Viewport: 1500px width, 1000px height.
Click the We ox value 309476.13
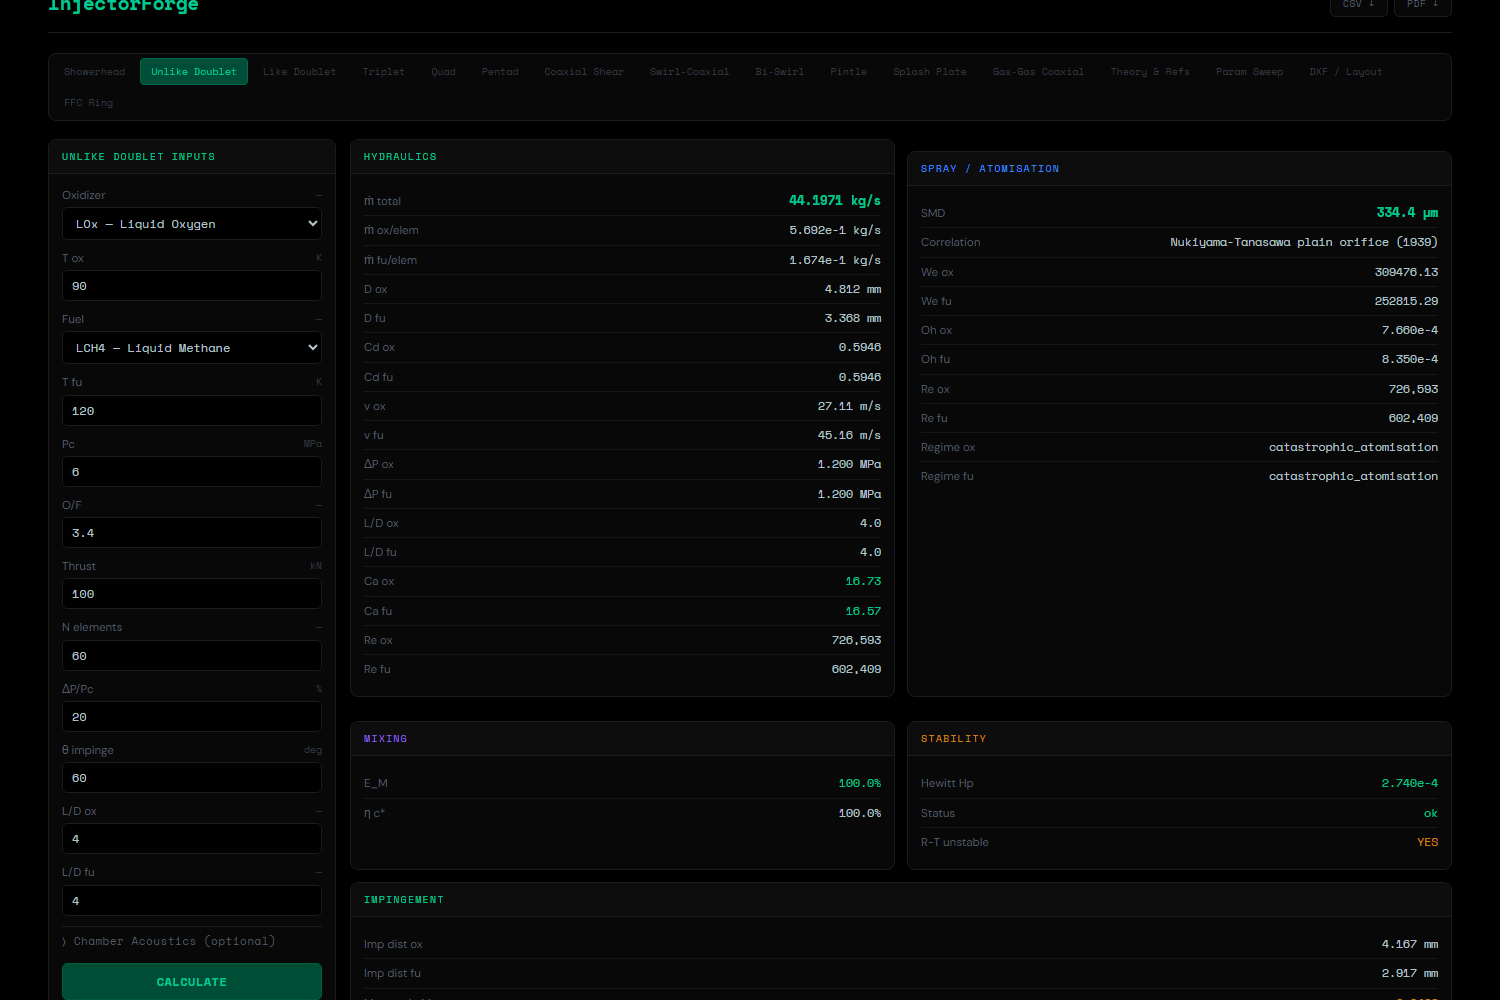pos(1406,272)
